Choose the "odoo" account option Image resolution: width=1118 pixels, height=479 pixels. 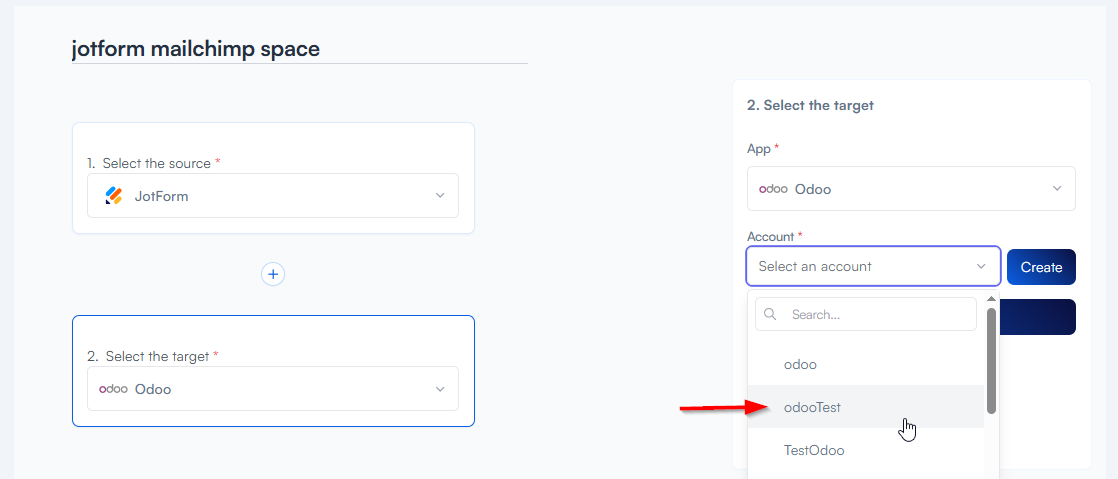800,364
